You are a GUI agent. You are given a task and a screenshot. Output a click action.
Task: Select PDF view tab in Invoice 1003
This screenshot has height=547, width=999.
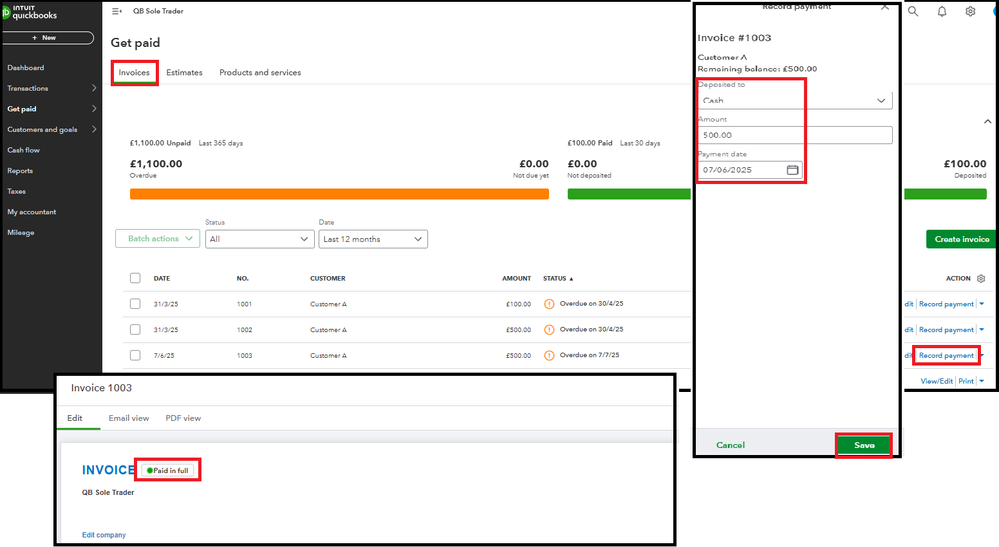tap(183, 418)
